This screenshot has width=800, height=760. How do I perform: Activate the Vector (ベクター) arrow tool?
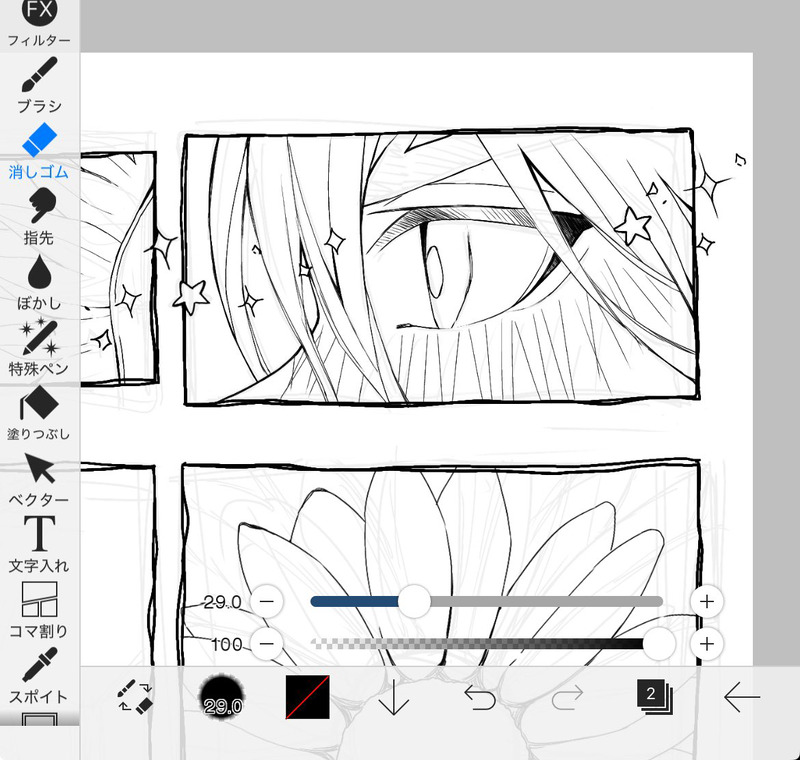[39, 478]
